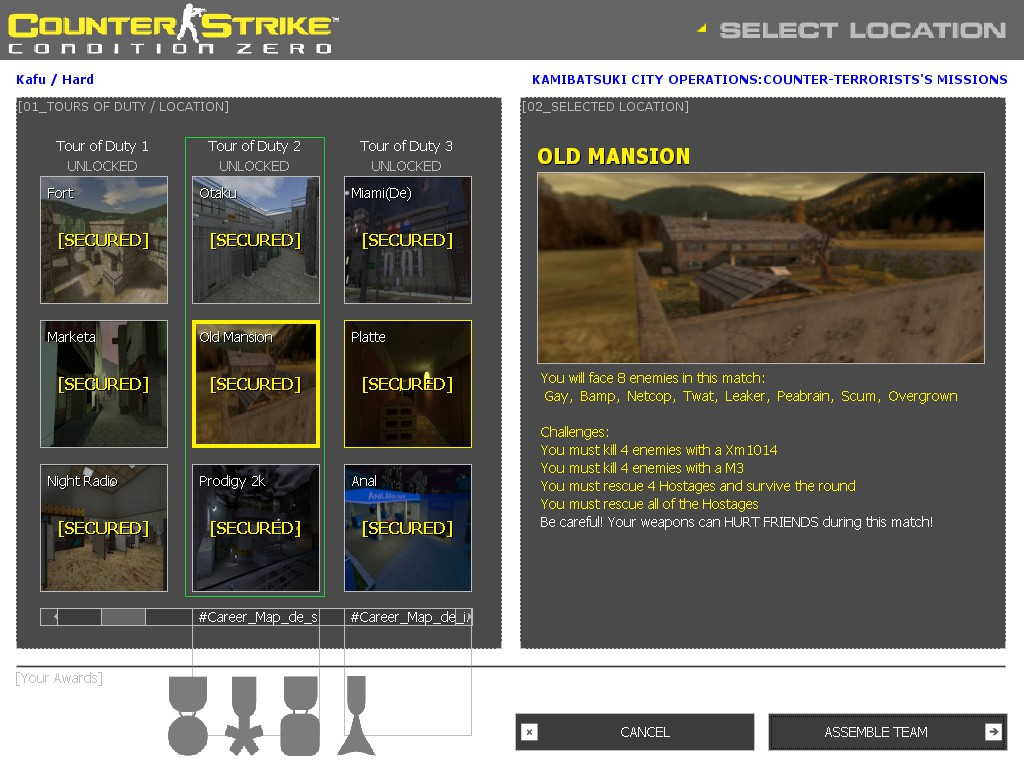Click the CANCEL button
Image resolution: width=1024 pixels, height=768 pixels.
coord(635,732)
